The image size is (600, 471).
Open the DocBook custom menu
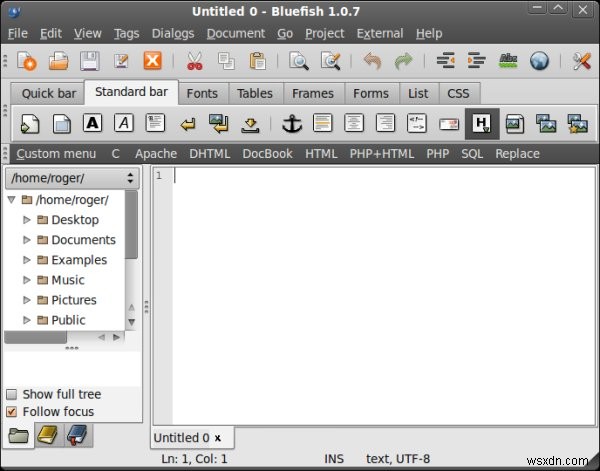(267, 154)
